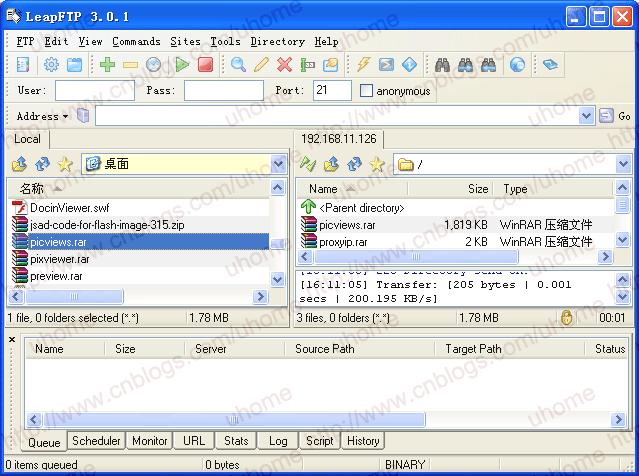Switch to the Scheduler tab
The image size is (639, 476).
tap(96, 441)
